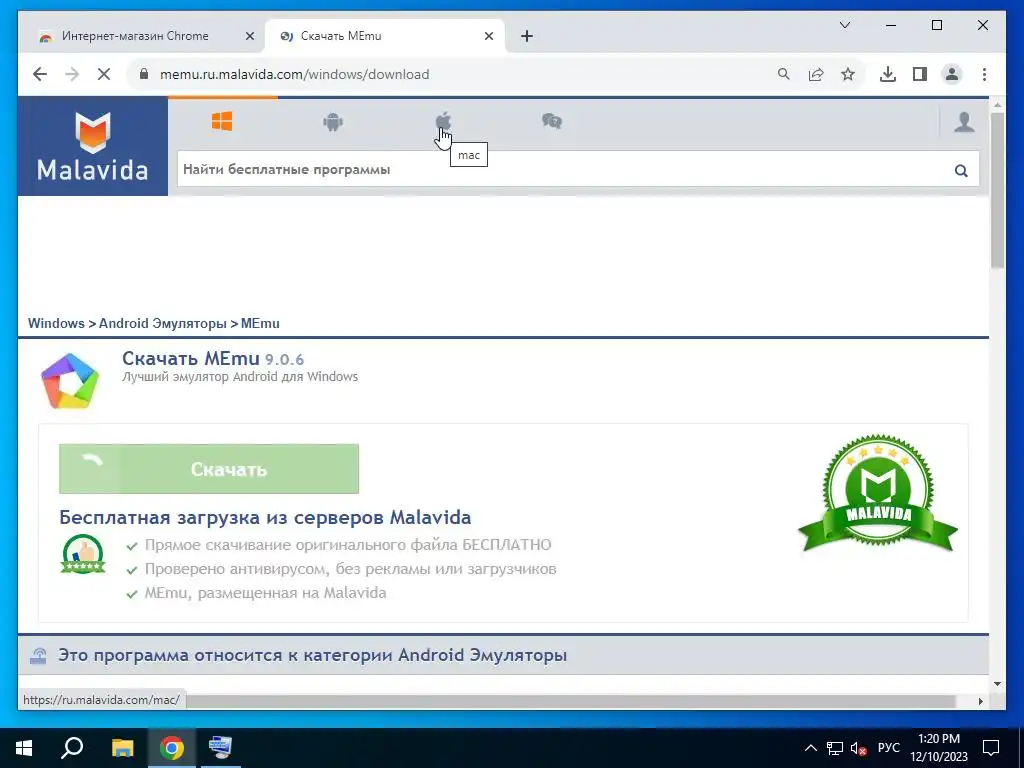Click the padlock site info icon
Image resolution: width=1024 pixels, height=768 pixels.
[x=144, y=74]
